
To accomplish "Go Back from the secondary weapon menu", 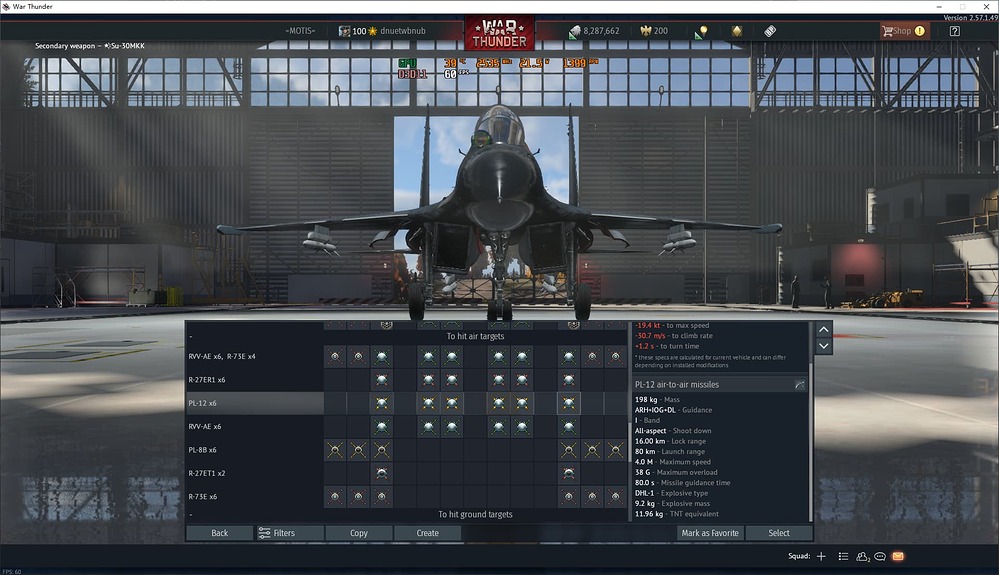I will [x=219, y=533].
